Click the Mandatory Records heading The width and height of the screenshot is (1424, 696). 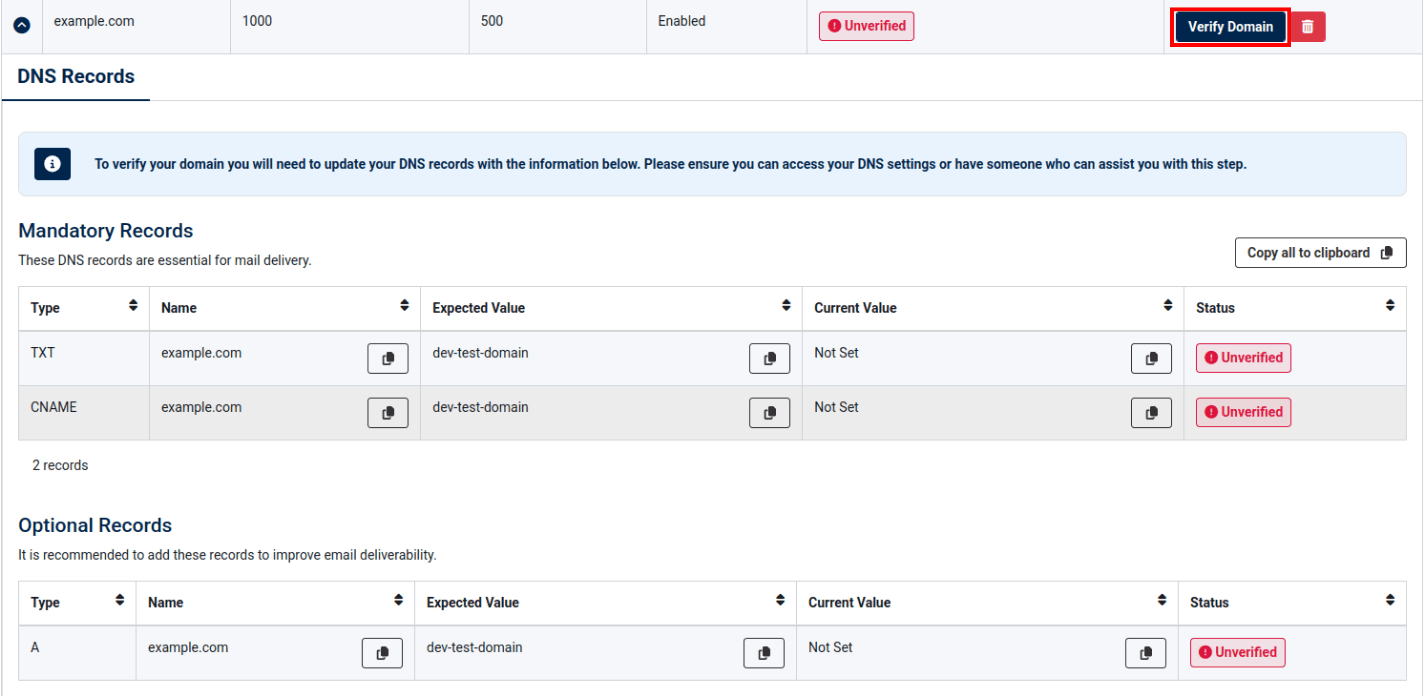[106, 231]
